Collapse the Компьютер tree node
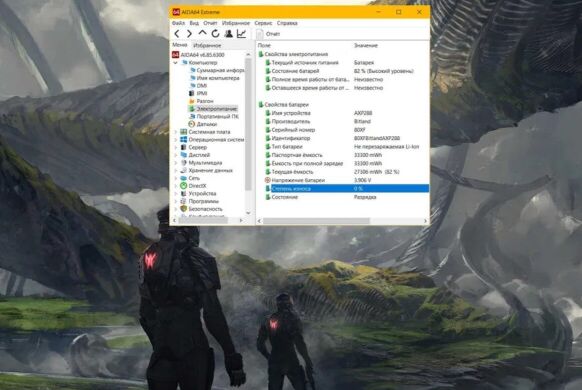The width and height of the screenshot is (582, 390). click(176, 63)
